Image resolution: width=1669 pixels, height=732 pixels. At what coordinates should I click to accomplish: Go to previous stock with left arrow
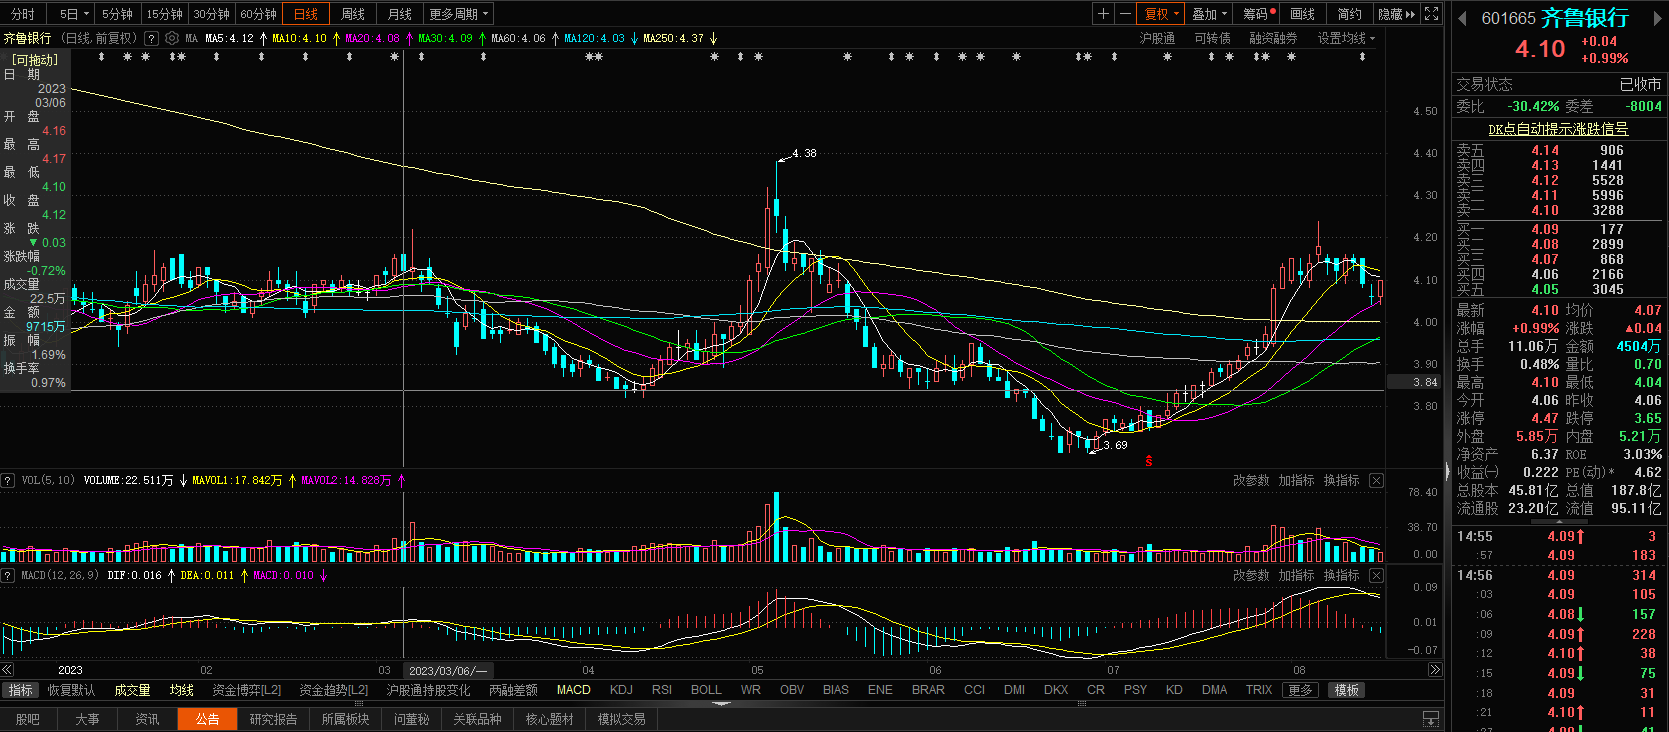(1462, 18)
